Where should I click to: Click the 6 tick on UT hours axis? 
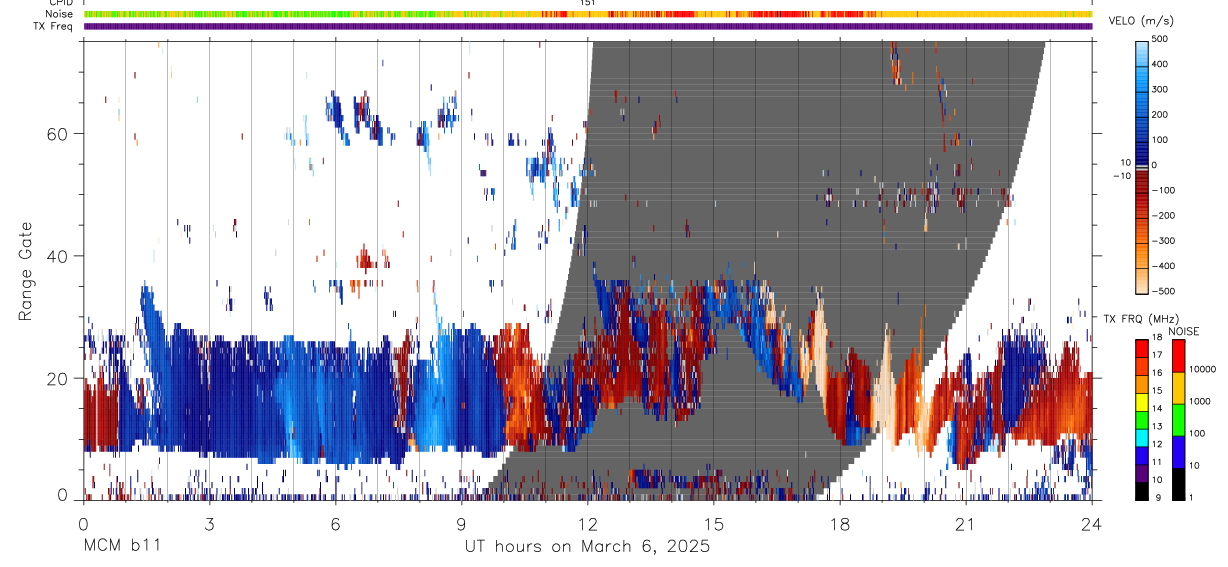tap(335, 525)
